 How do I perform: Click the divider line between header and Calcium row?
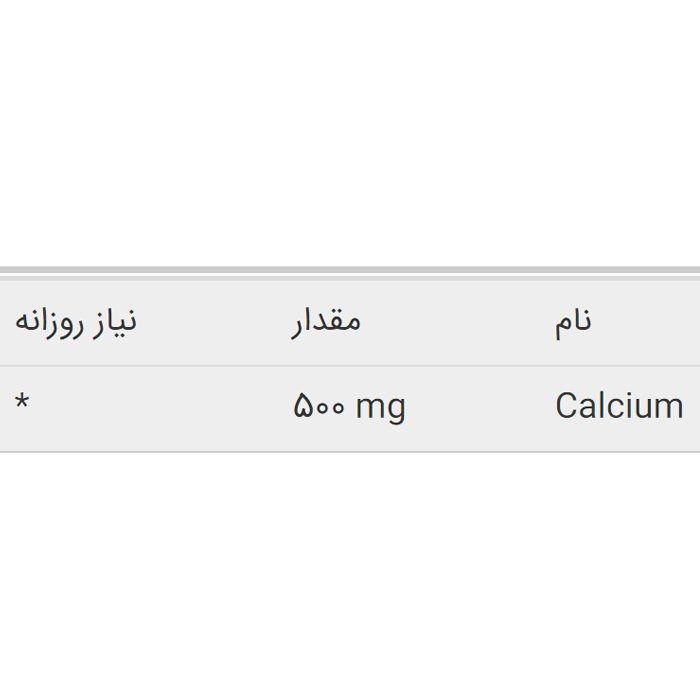(350, 366)
